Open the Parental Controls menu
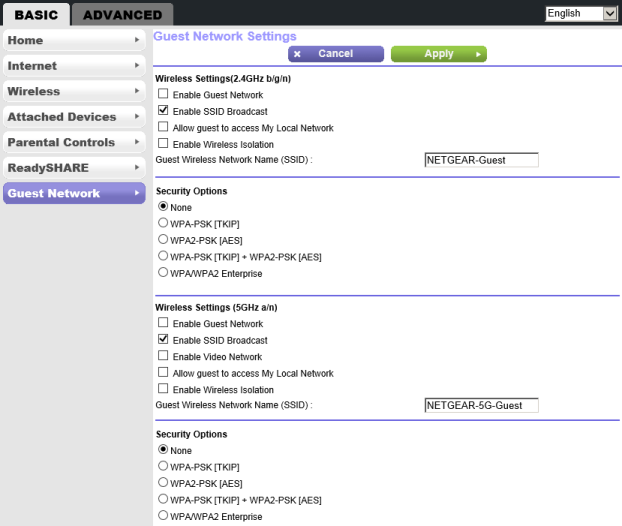Viewport: 622px width, 526px height. click(x=74, y=142)
